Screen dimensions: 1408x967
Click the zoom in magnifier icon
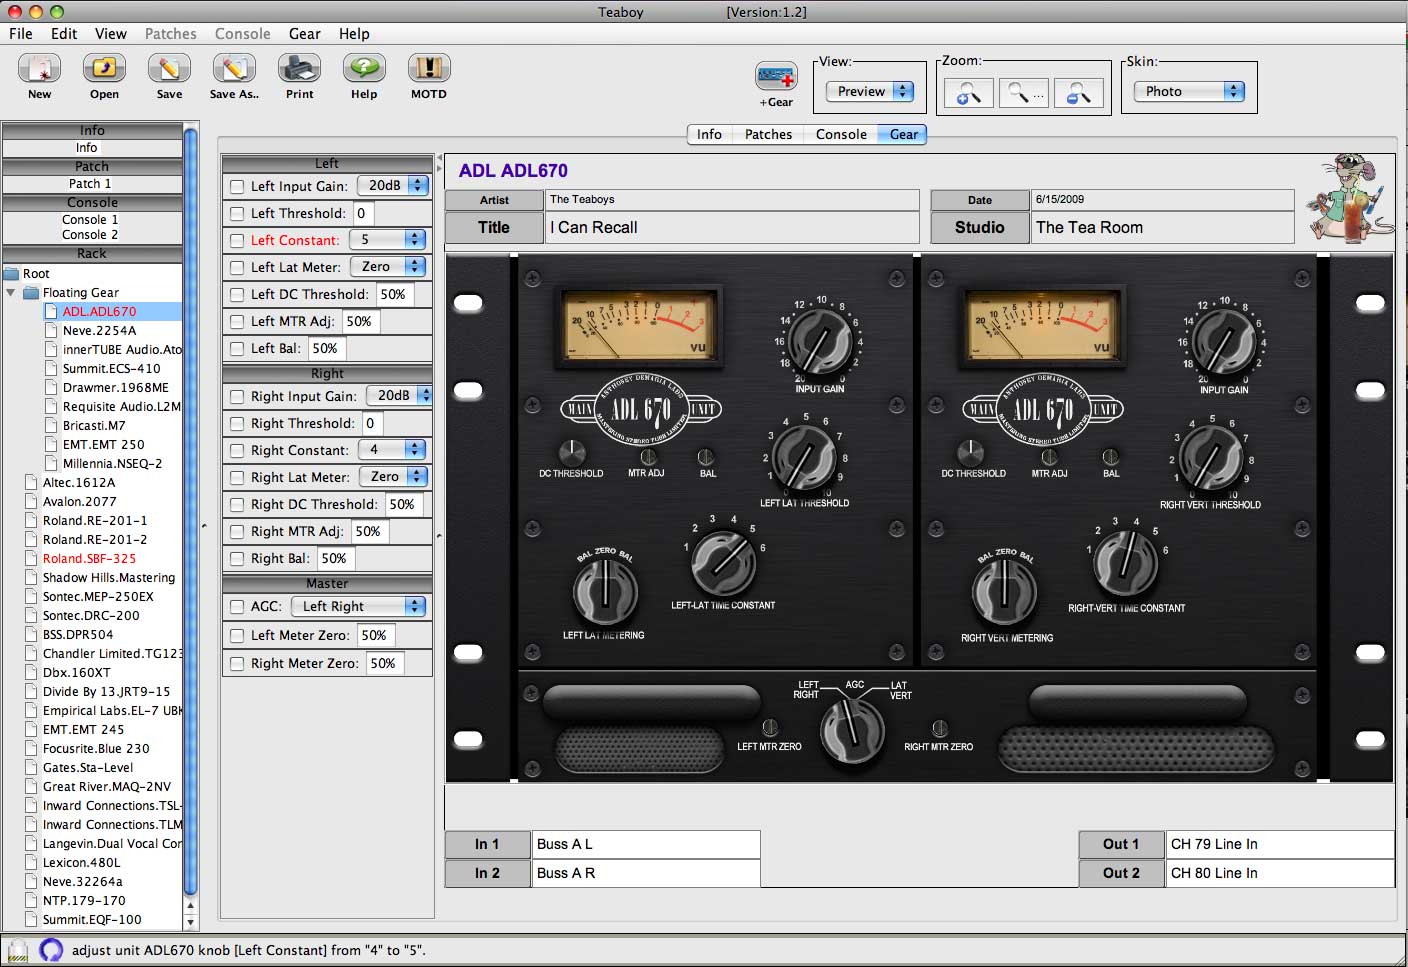coord(969,93)
